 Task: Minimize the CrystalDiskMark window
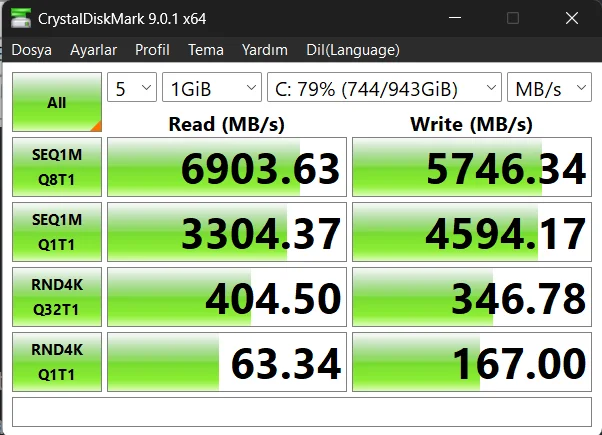point(455,18)
